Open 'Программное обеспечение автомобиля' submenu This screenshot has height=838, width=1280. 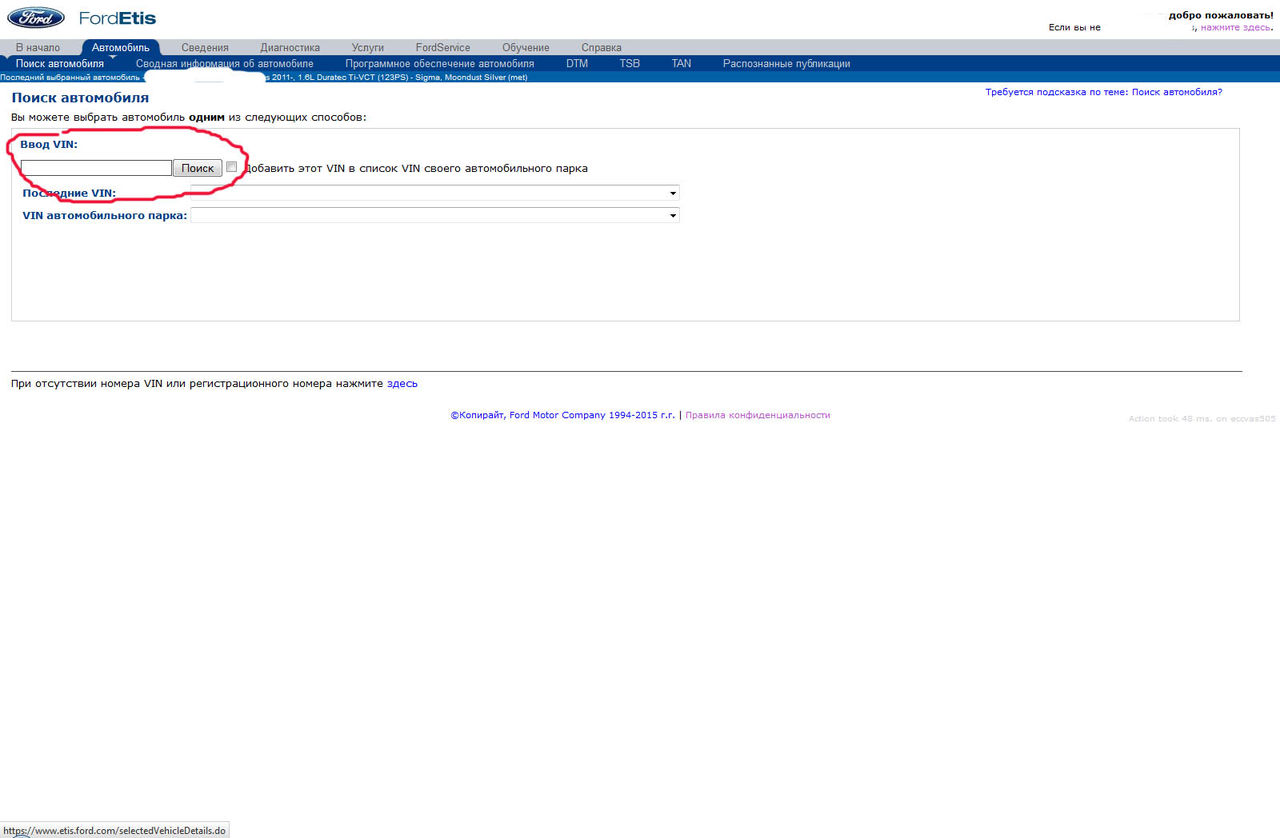click(440, 63)
